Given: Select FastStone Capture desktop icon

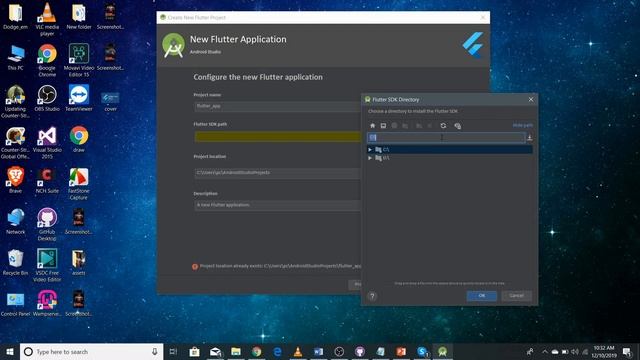Looking at the screenshot, I should coord(79,183).
